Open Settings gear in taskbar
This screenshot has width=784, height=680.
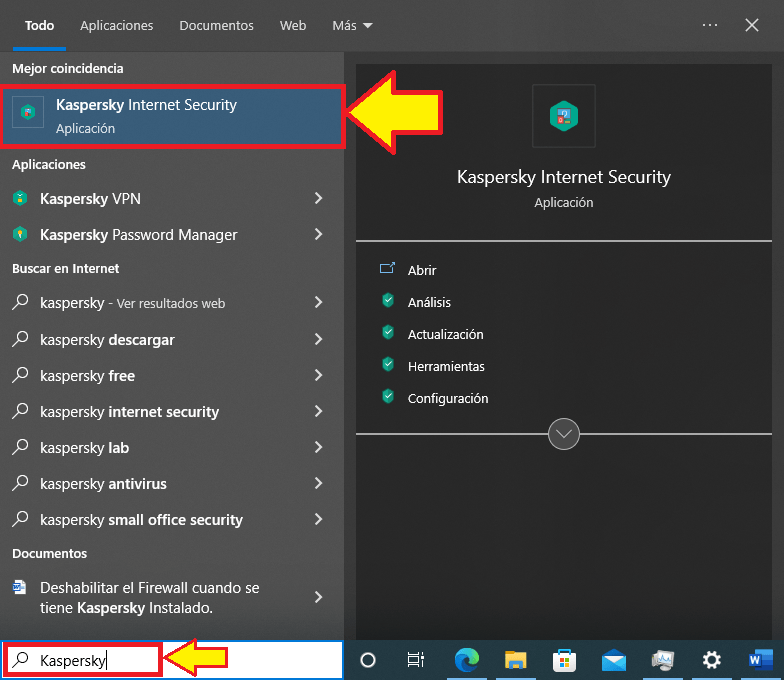pos(711,660)
